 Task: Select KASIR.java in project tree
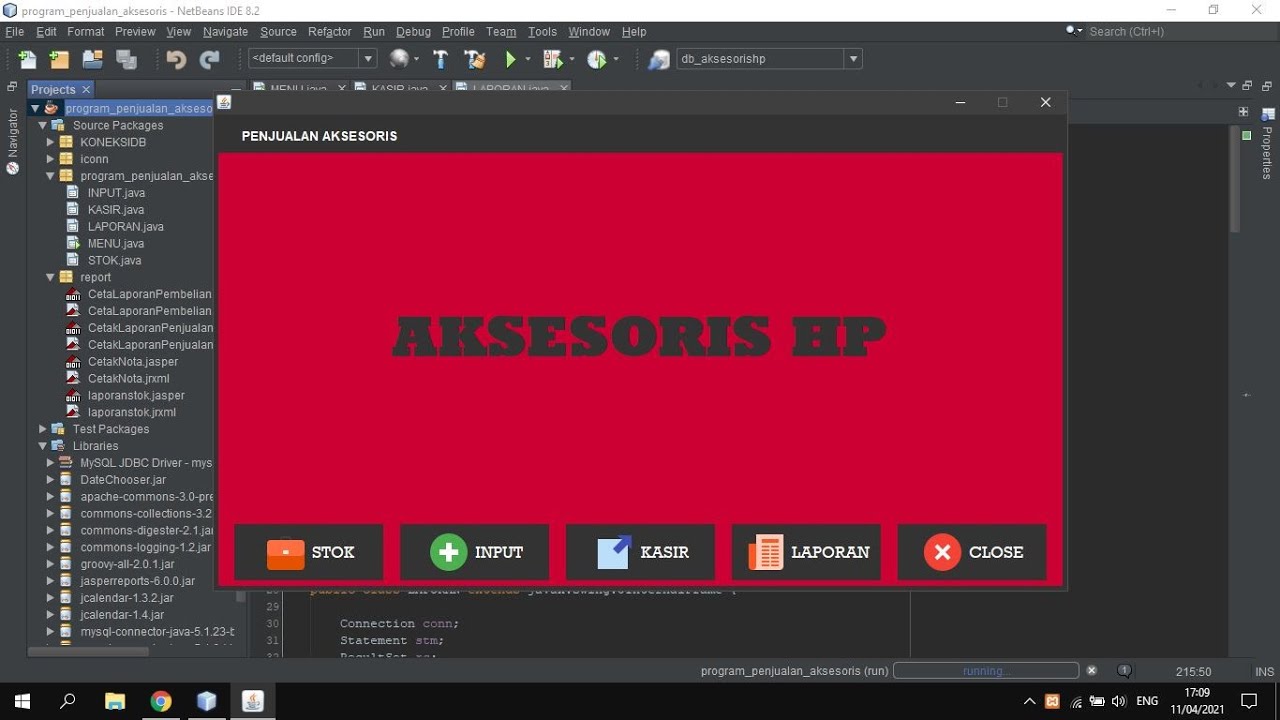116,210
